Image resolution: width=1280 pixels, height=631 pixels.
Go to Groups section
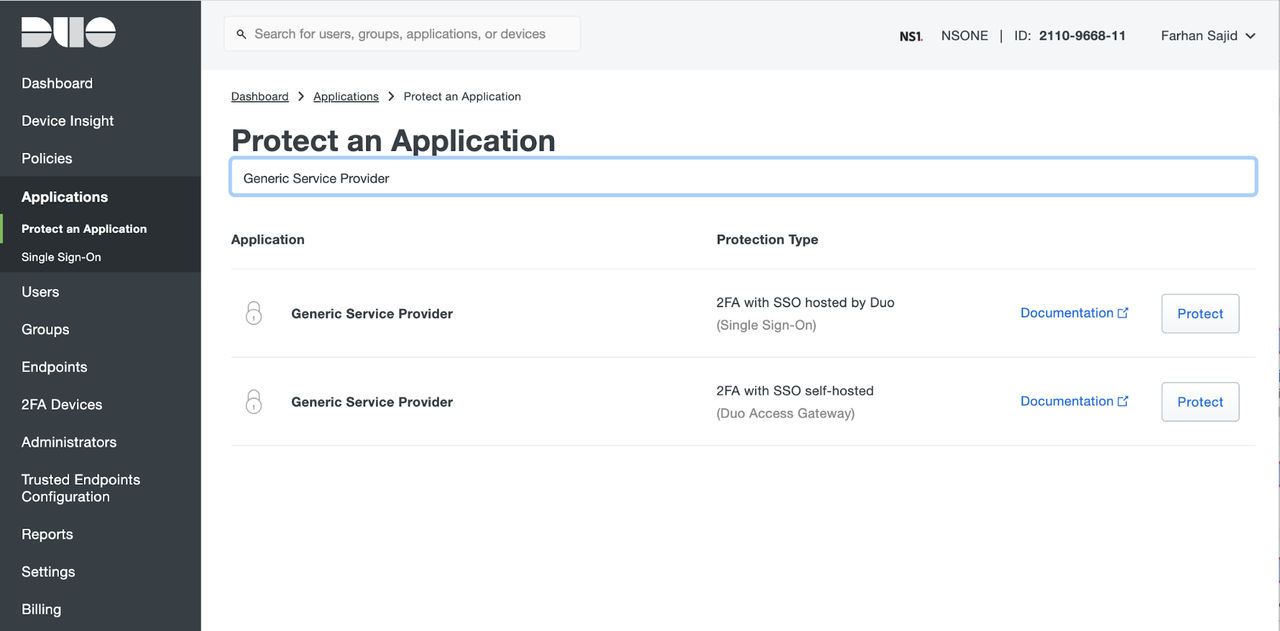(x=45, y=329)
